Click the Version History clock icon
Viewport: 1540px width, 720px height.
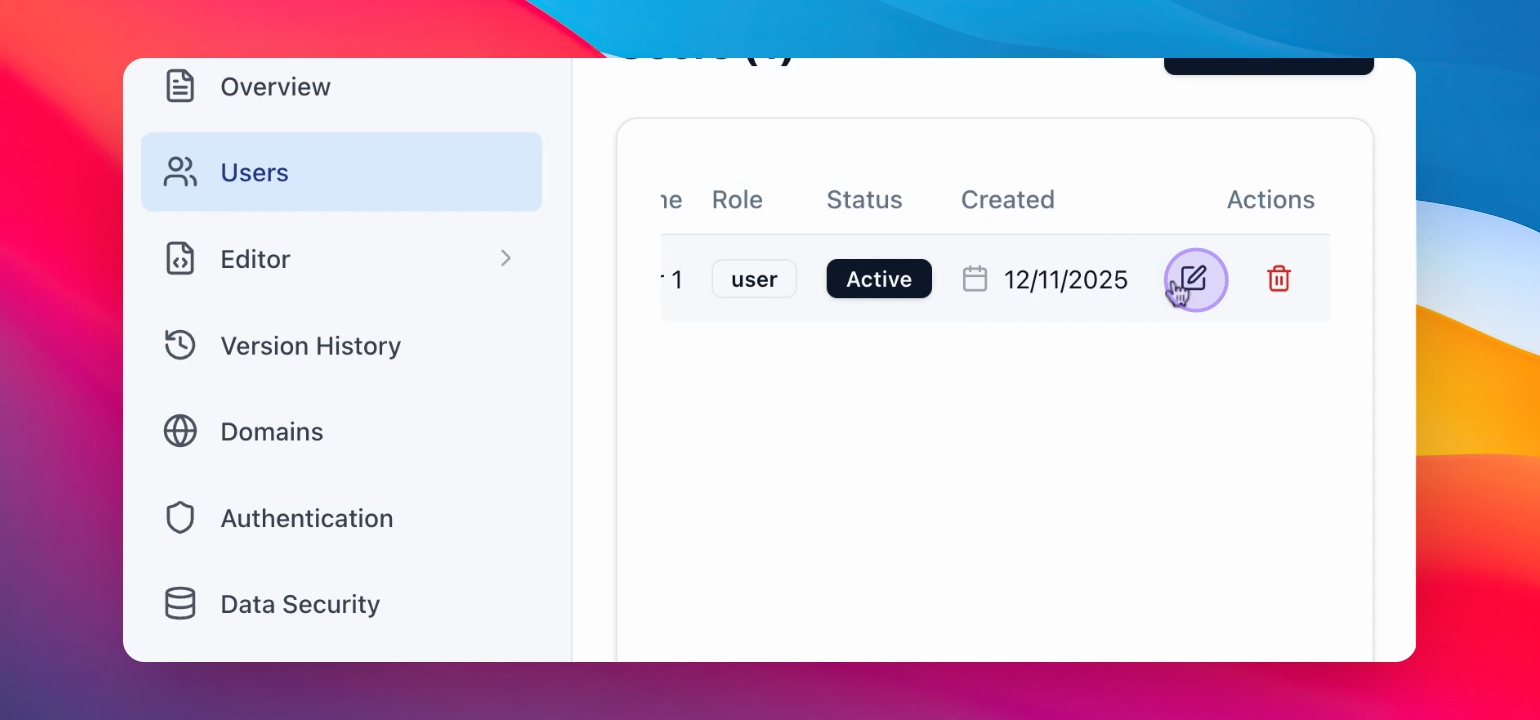click(180, 346)
